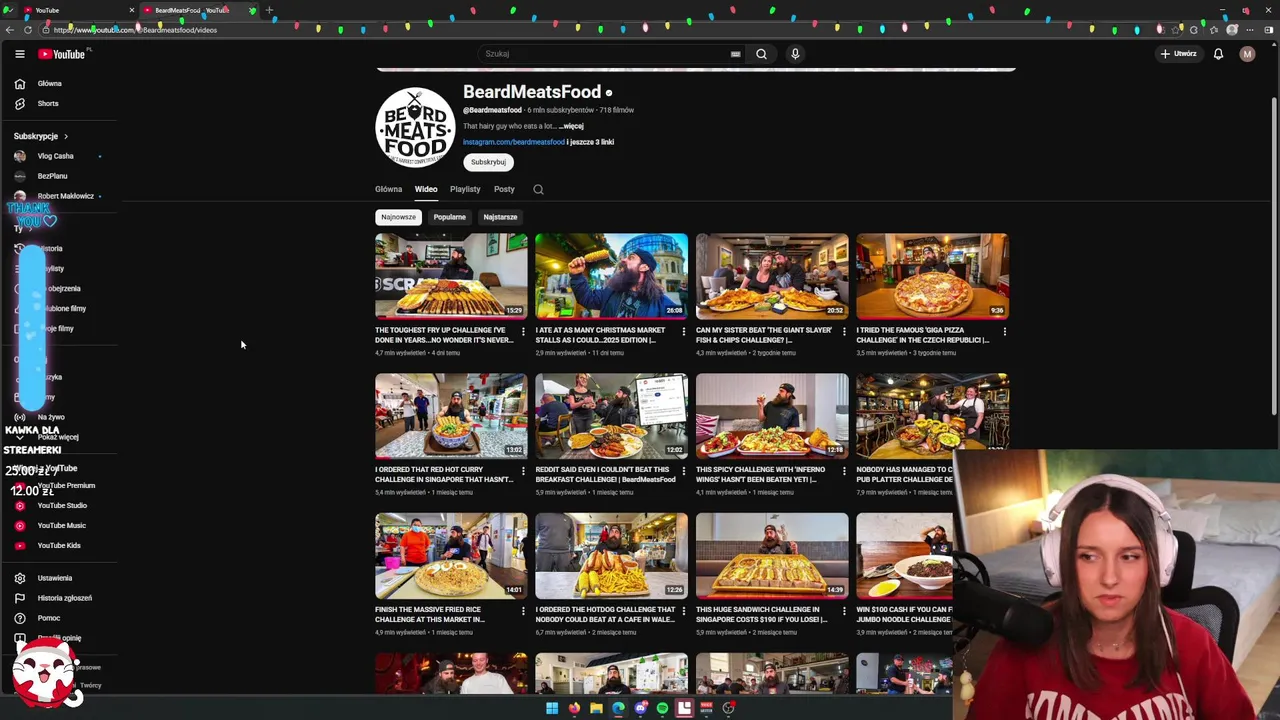Screen dimensions: 1280x720
Task: Start voice search with microphone icon
Action: 795,54
